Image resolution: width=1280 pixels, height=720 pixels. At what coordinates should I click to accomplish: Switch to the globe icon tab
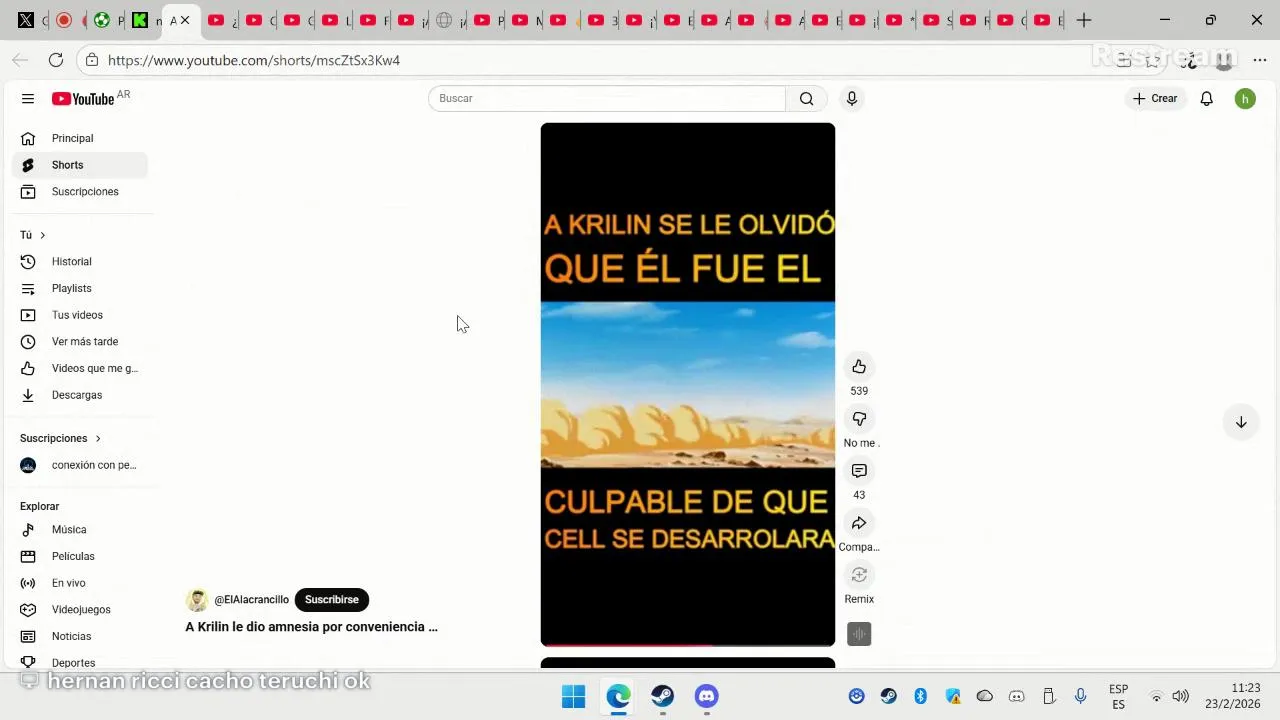(x=444, y=20)
